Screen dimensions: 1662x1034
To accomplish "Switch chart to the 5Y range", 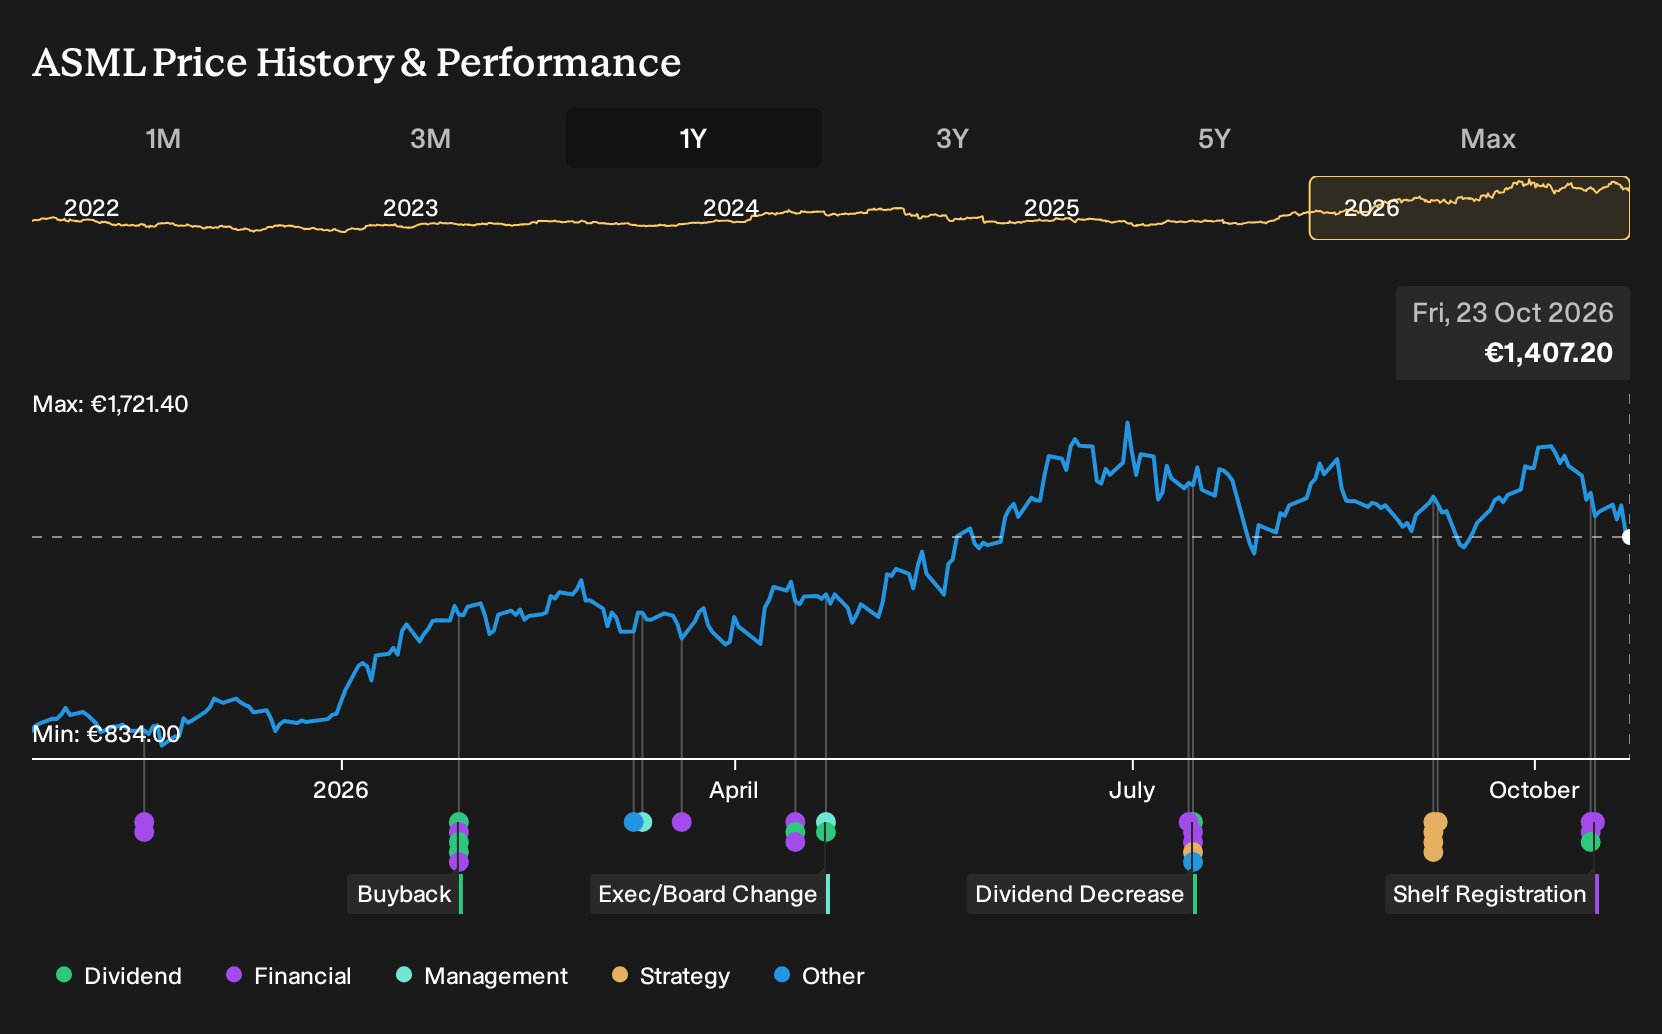I will click(x=1214, y=138).
